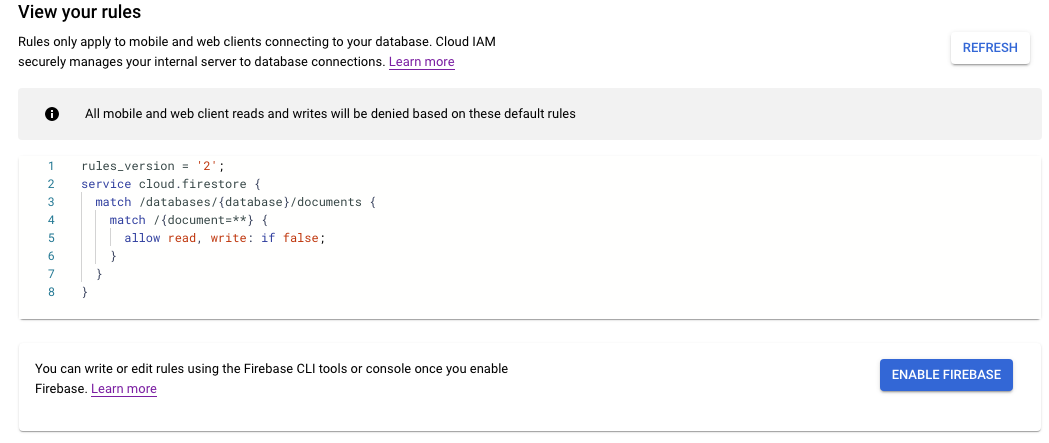Click line number 2 in the editor gutter
The image size is (1049, 443).
[50, 184]
